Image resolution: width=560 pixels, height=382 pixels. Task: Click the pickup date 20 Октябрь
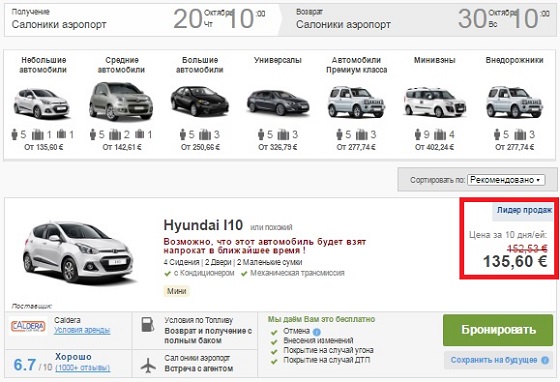(x=203, y=19)
